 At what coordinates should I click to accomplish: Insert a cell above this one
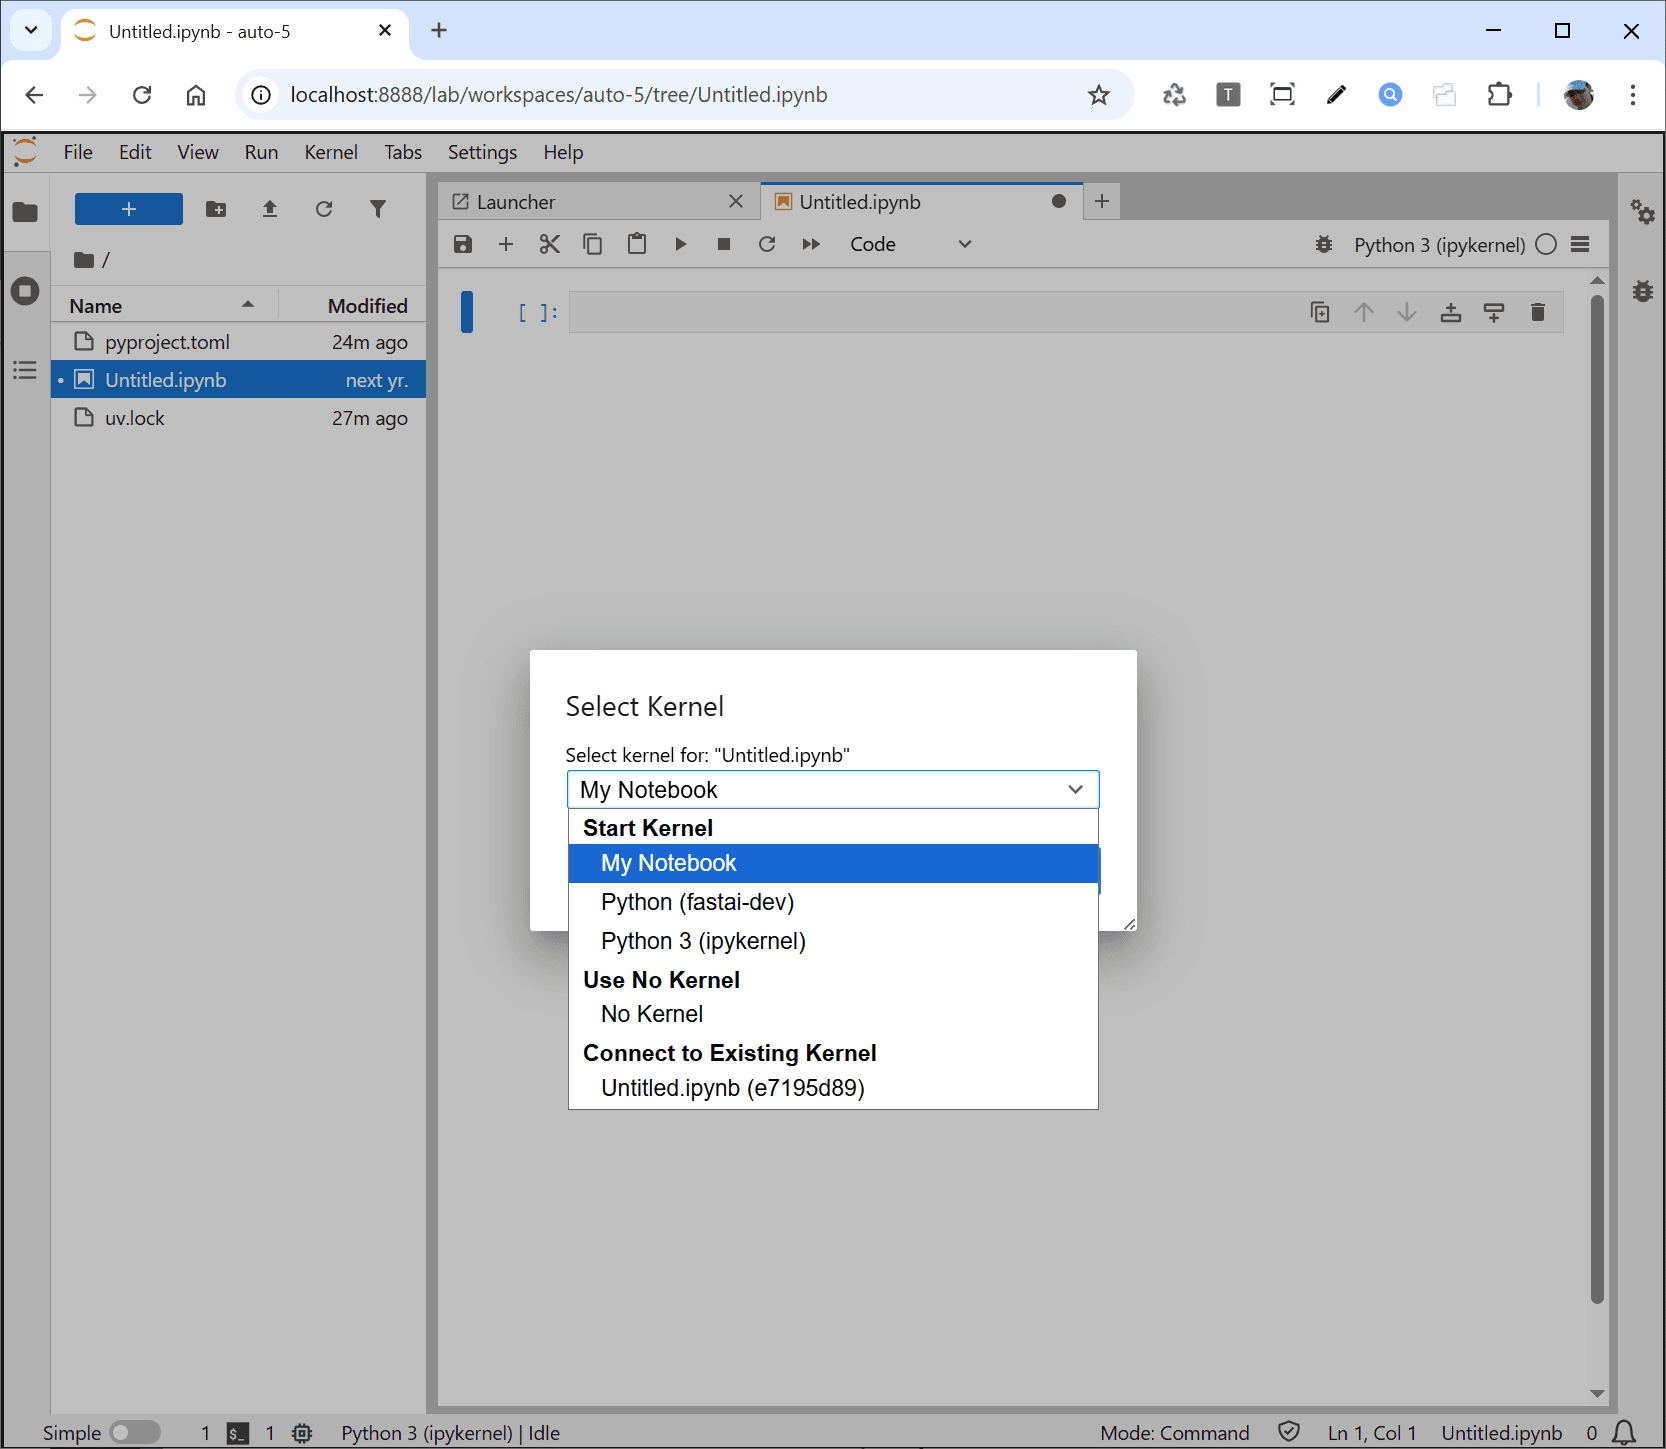point(1451,313)
